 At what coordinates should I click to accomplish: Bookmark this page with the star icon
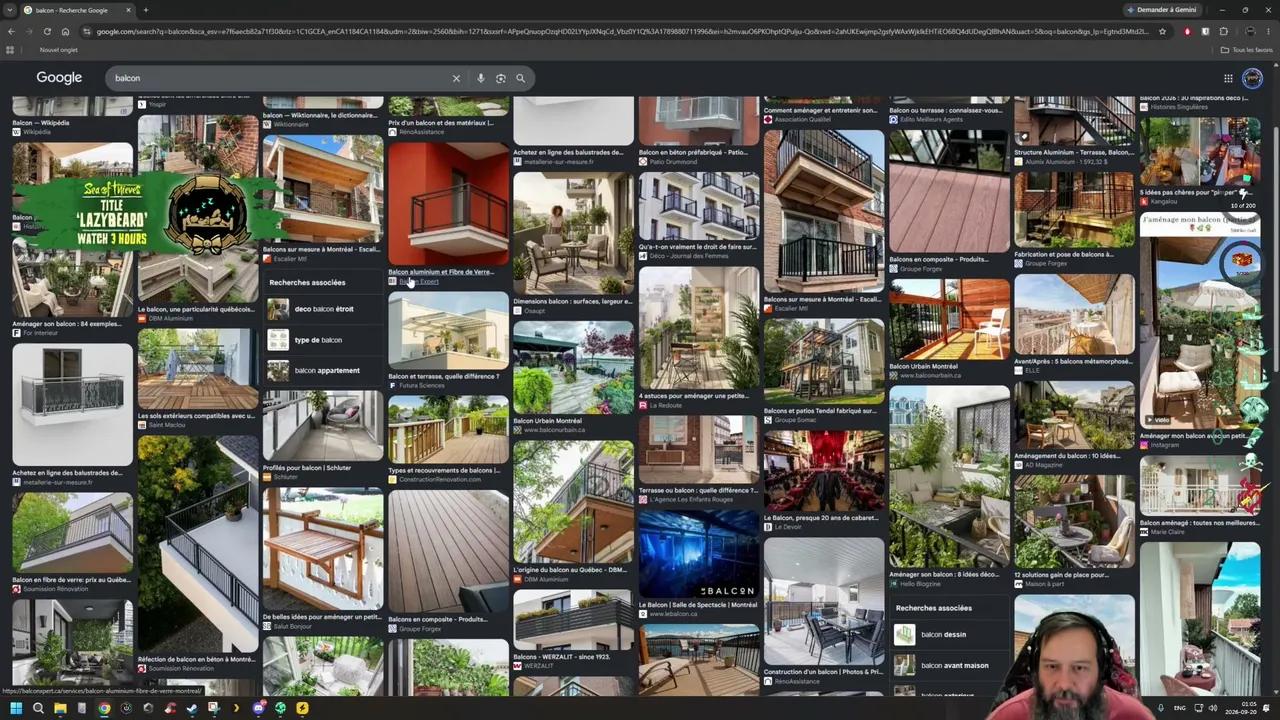(1162, 31)
